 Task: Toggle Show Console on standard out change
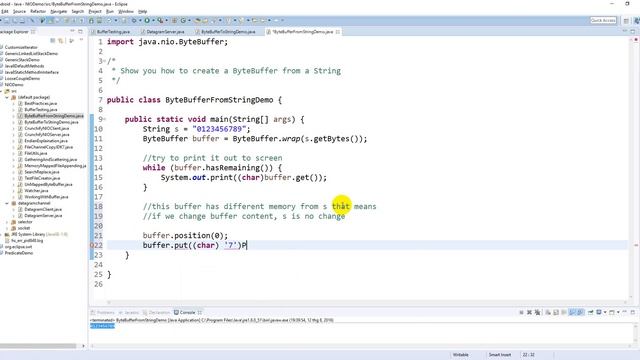coord(572,312)
